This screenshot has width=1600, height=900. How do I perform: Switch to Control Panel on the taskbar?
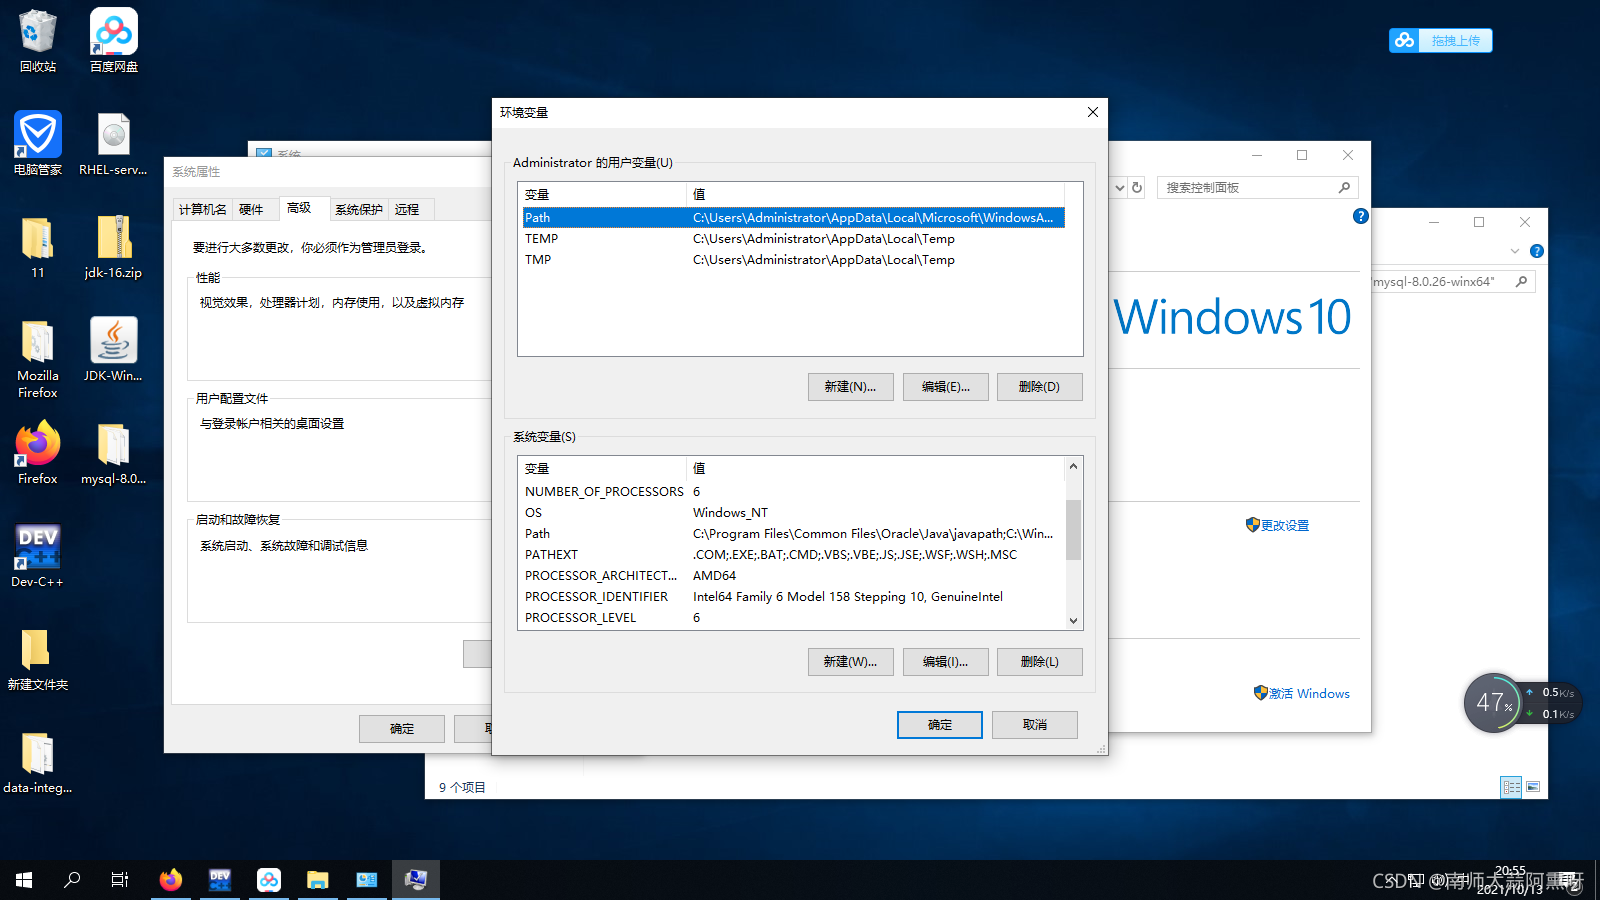[367, 880]
